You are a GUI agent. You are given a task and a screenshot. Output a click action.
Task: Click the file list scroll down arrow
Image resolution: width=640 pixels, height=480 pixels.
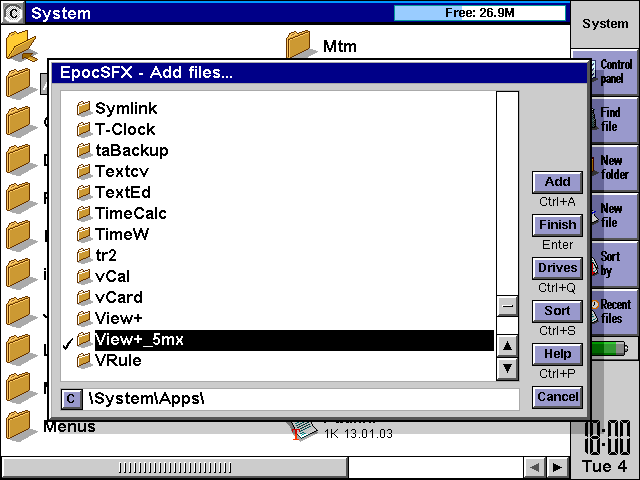(507, 368)
